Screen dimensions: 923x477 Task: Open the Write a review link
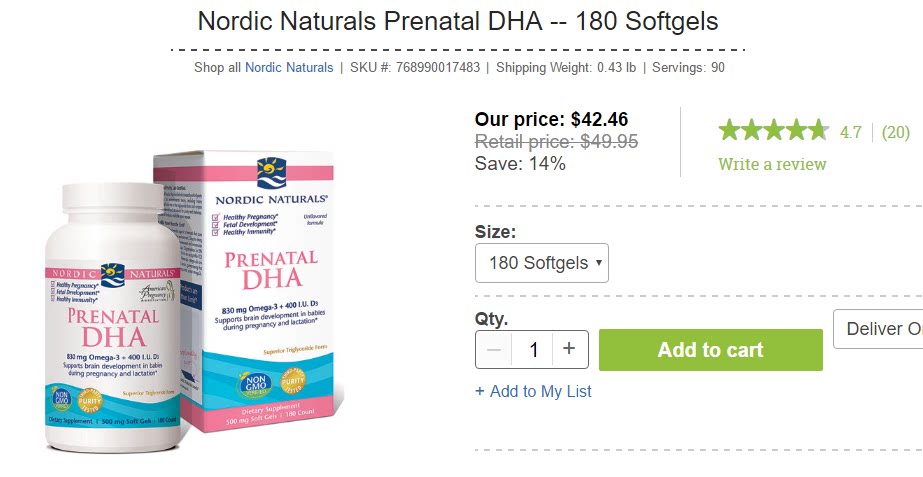coord(772,164)
